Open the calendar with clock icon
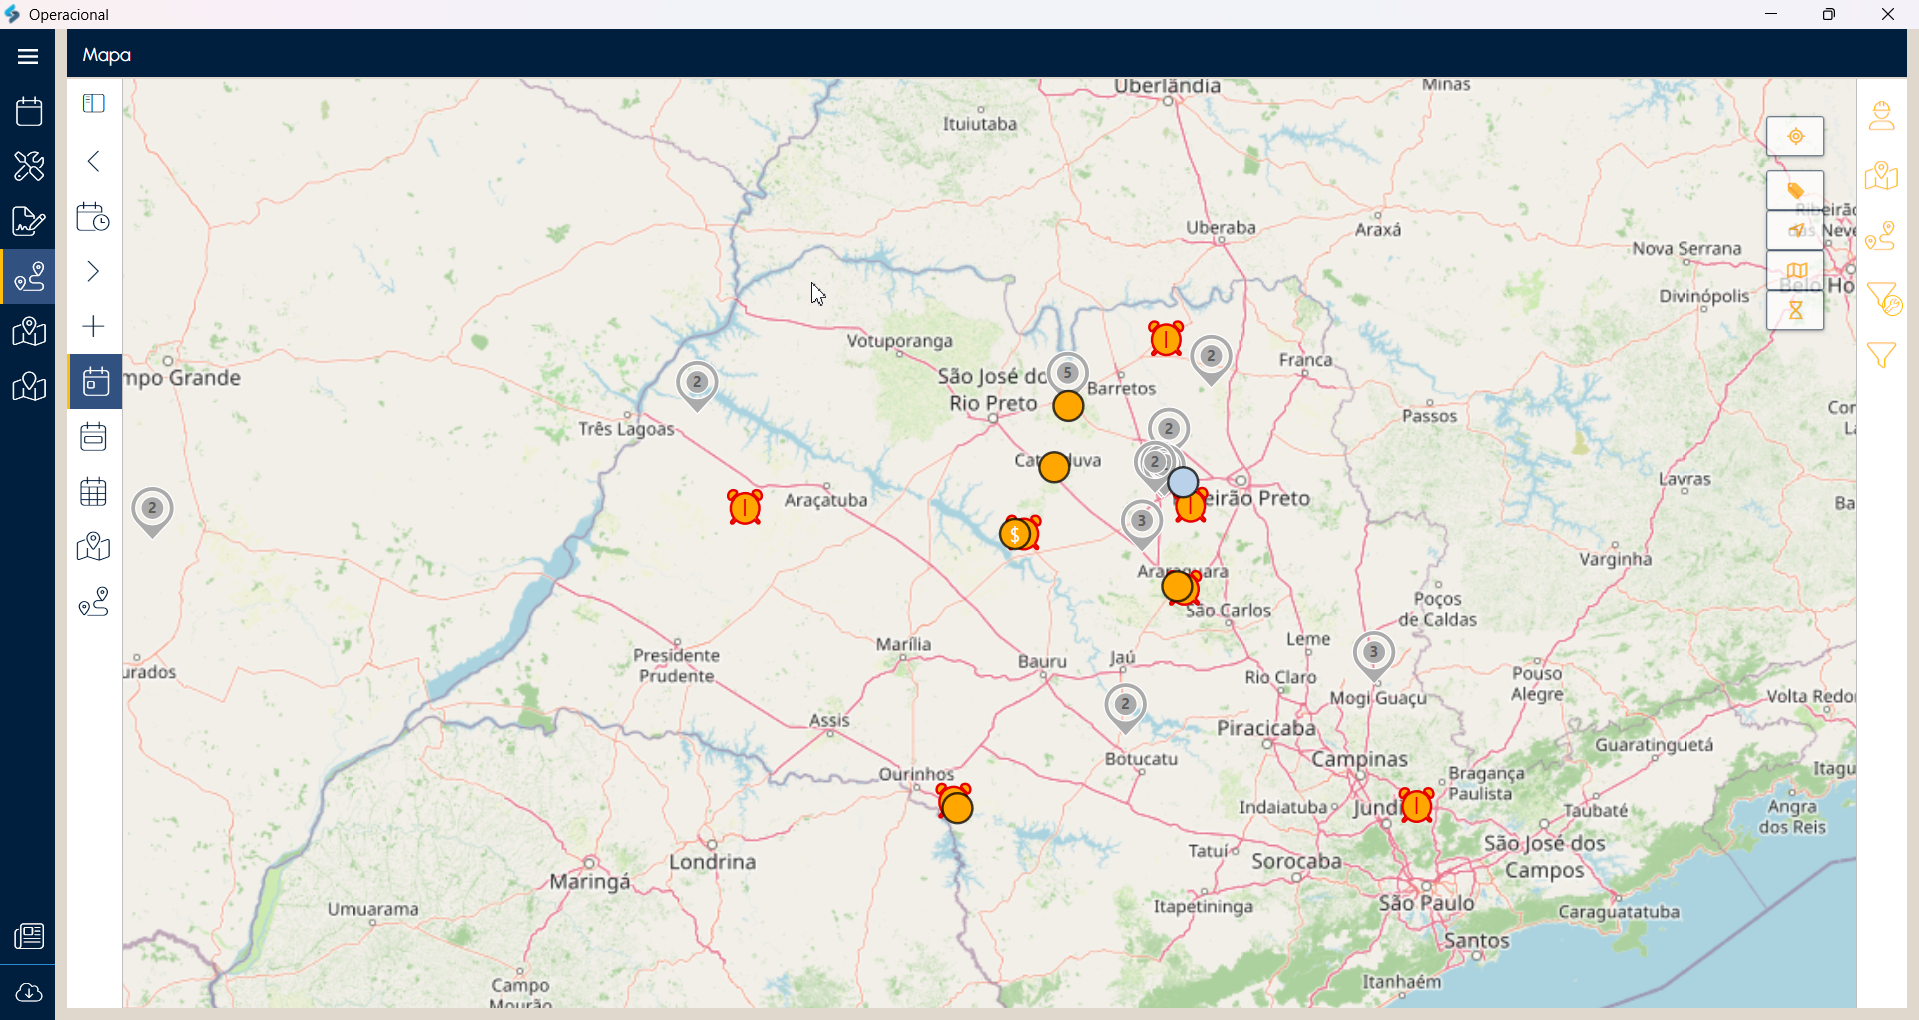 coord(94,216)
